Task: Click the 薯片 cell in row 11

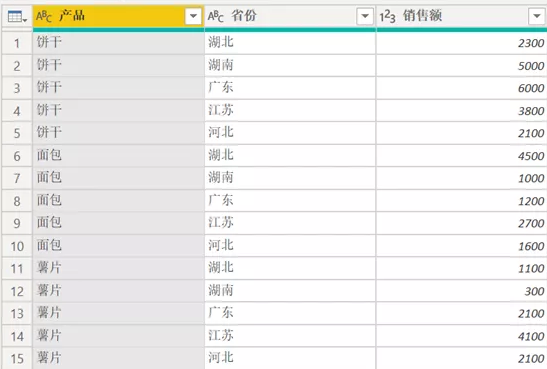Action: coord(118,269)
